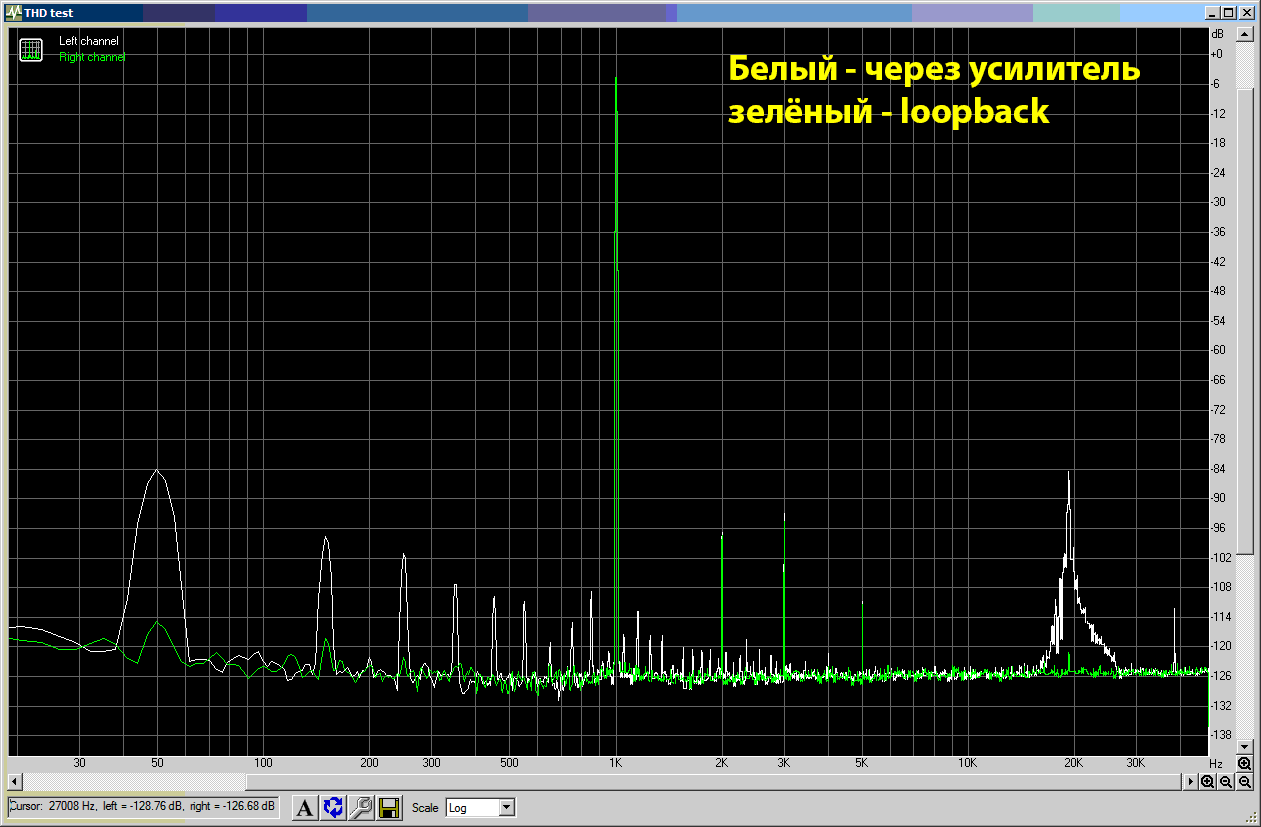Zoom in vertically, magnifier under vertical scrollbar
Screen dimensions: 1261x827
point(1244,764)
